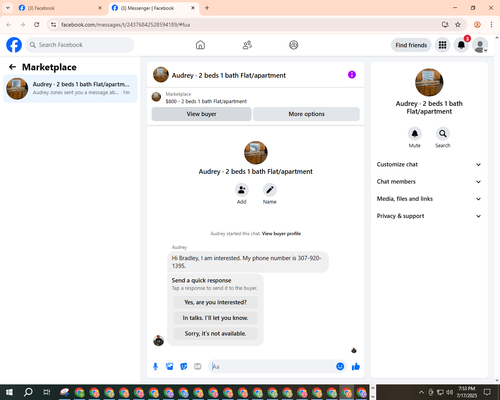This screenshot has height=400, width=500.
Task: Click the Name edit pencil icon
Action: click(270, 190)
